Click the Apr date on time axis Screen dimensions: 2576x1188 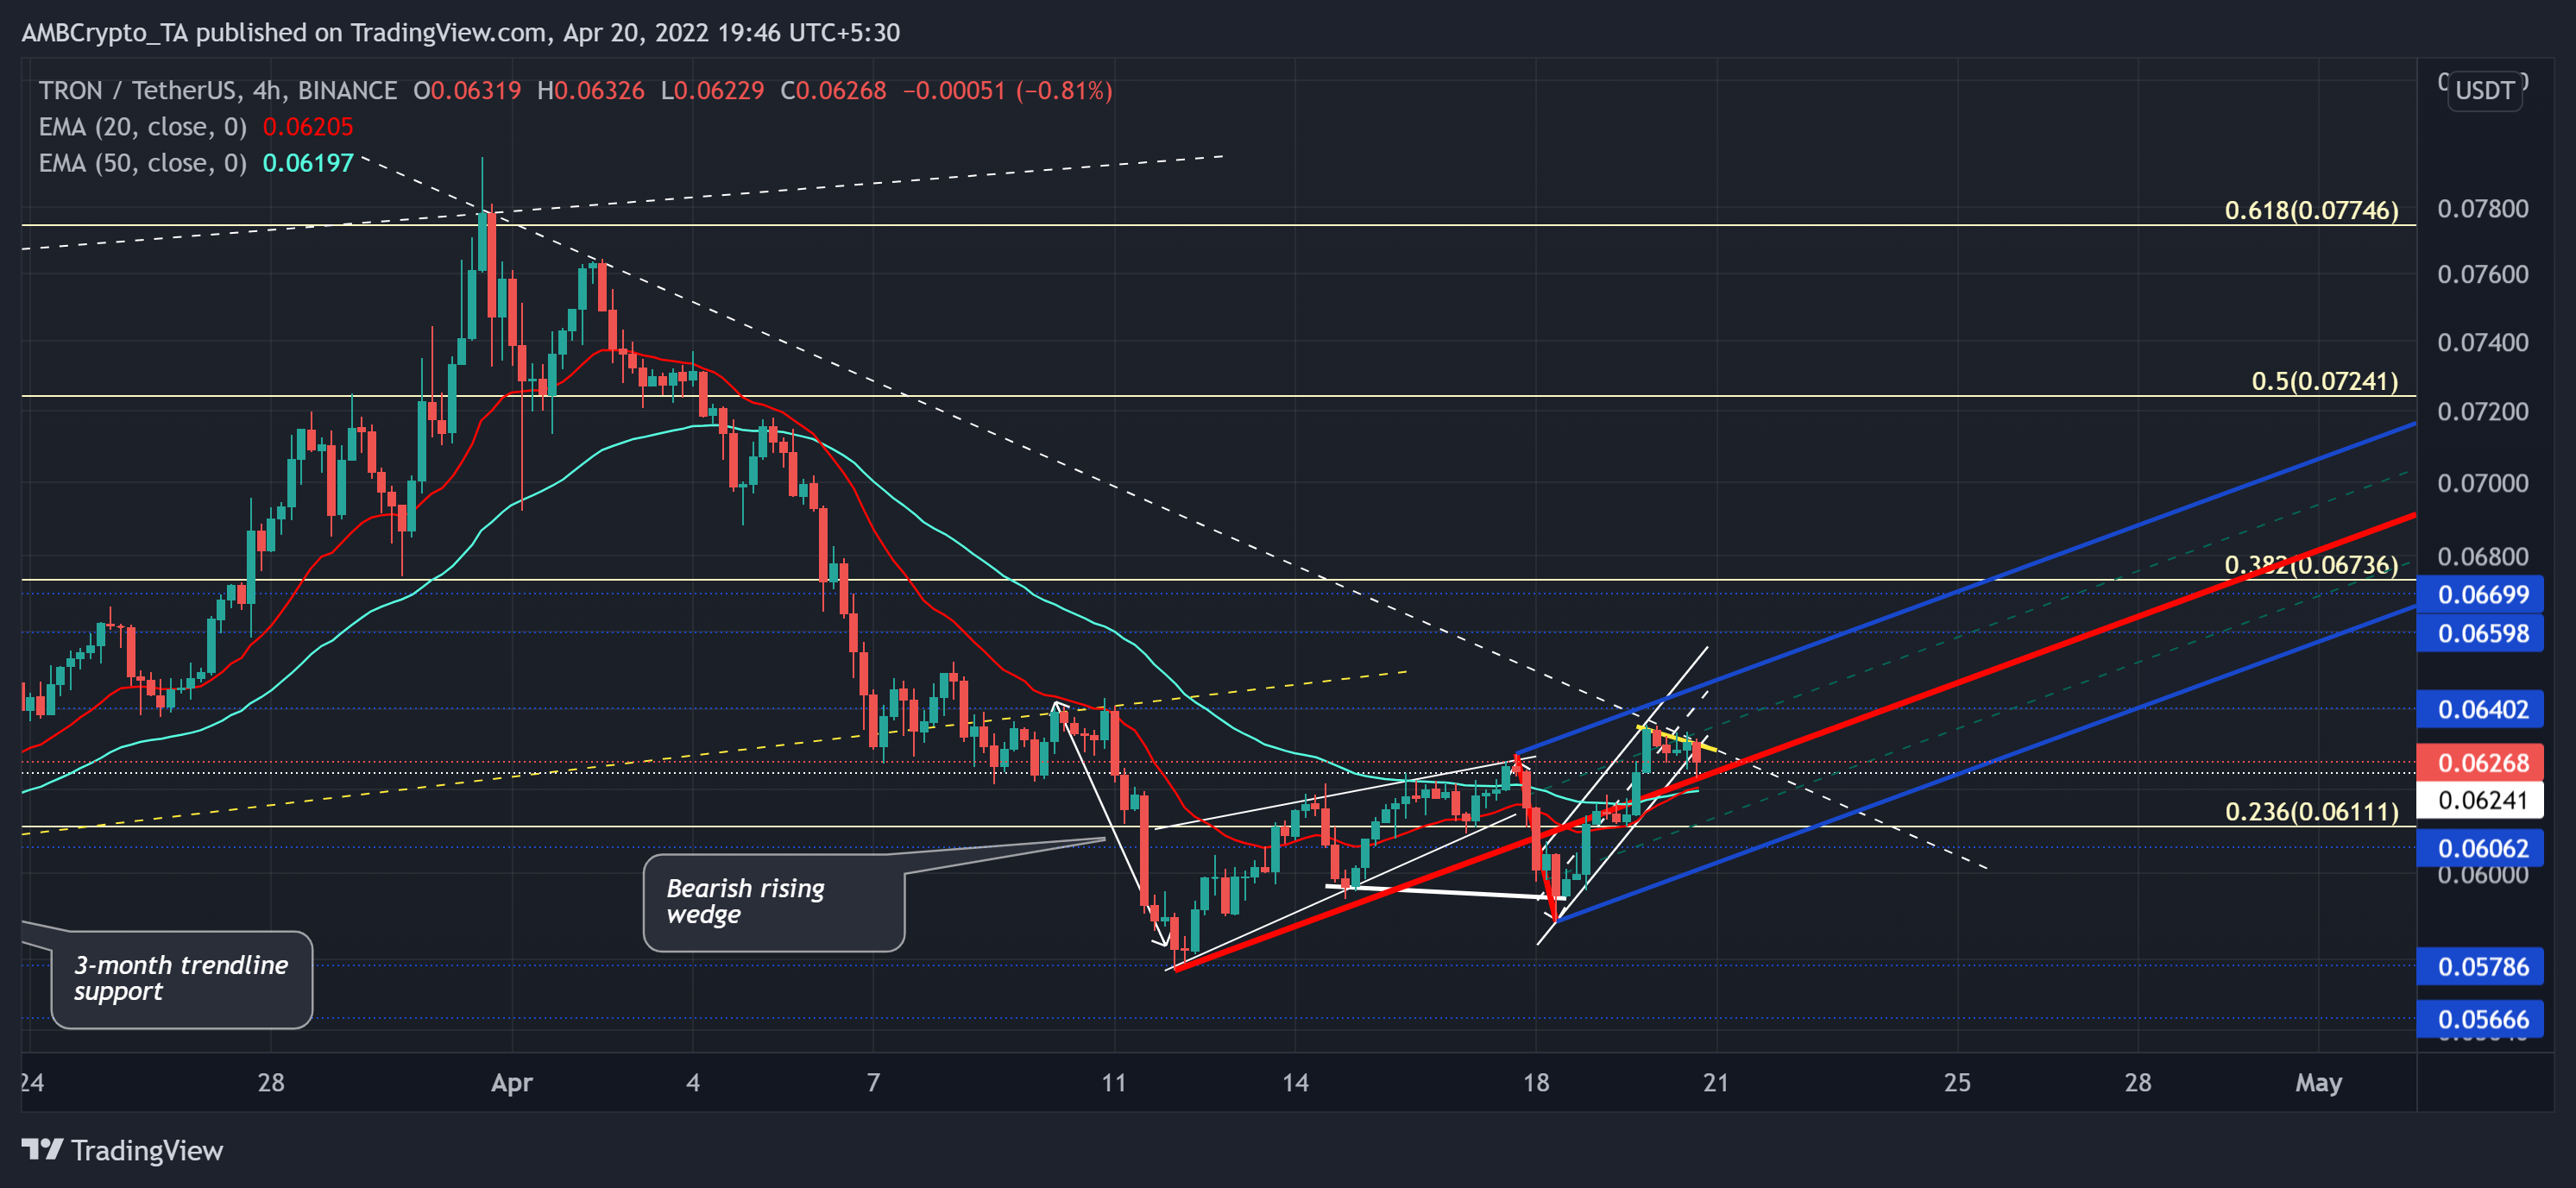pyautogui.click(x=512, y=1082)
